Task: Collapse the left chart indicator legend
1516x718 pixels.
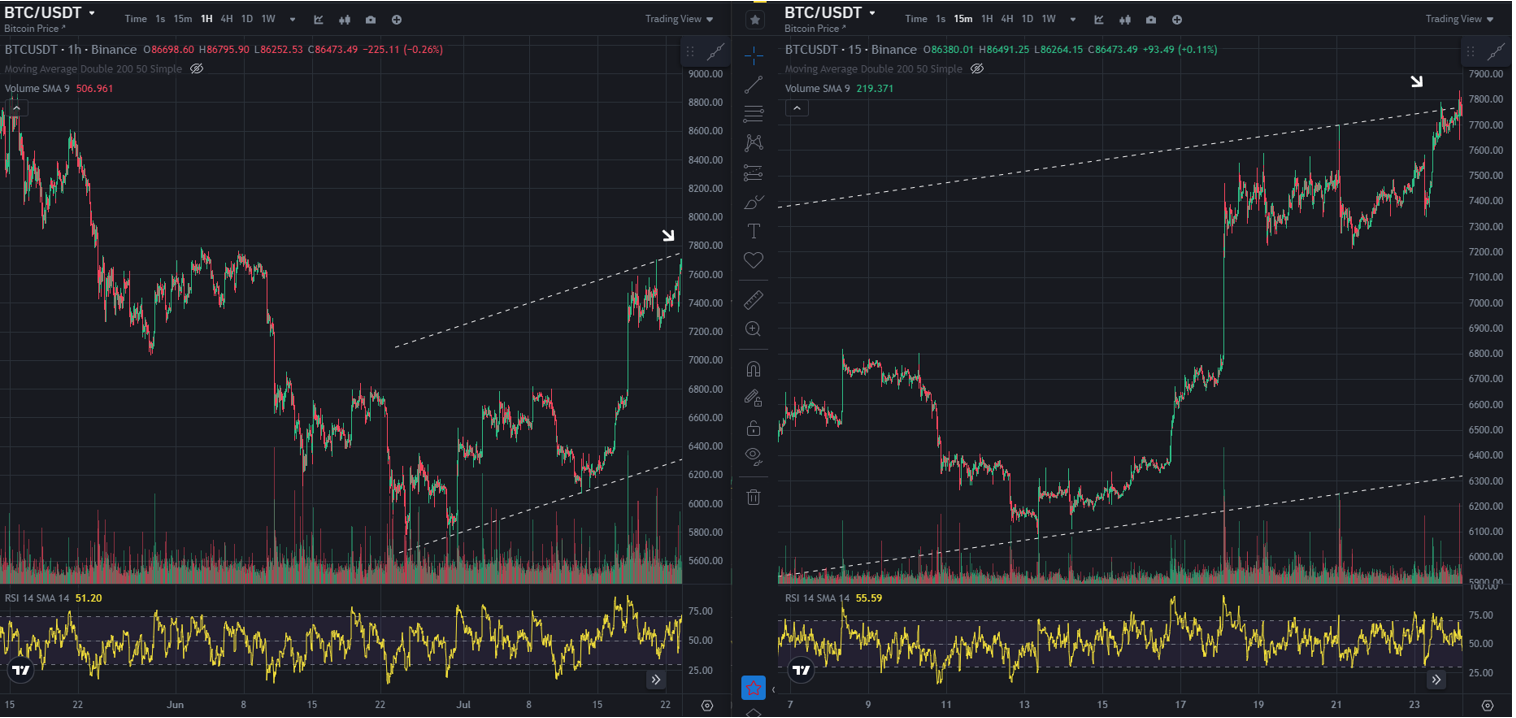Action: pyautogui.click(x=16, y=108)
